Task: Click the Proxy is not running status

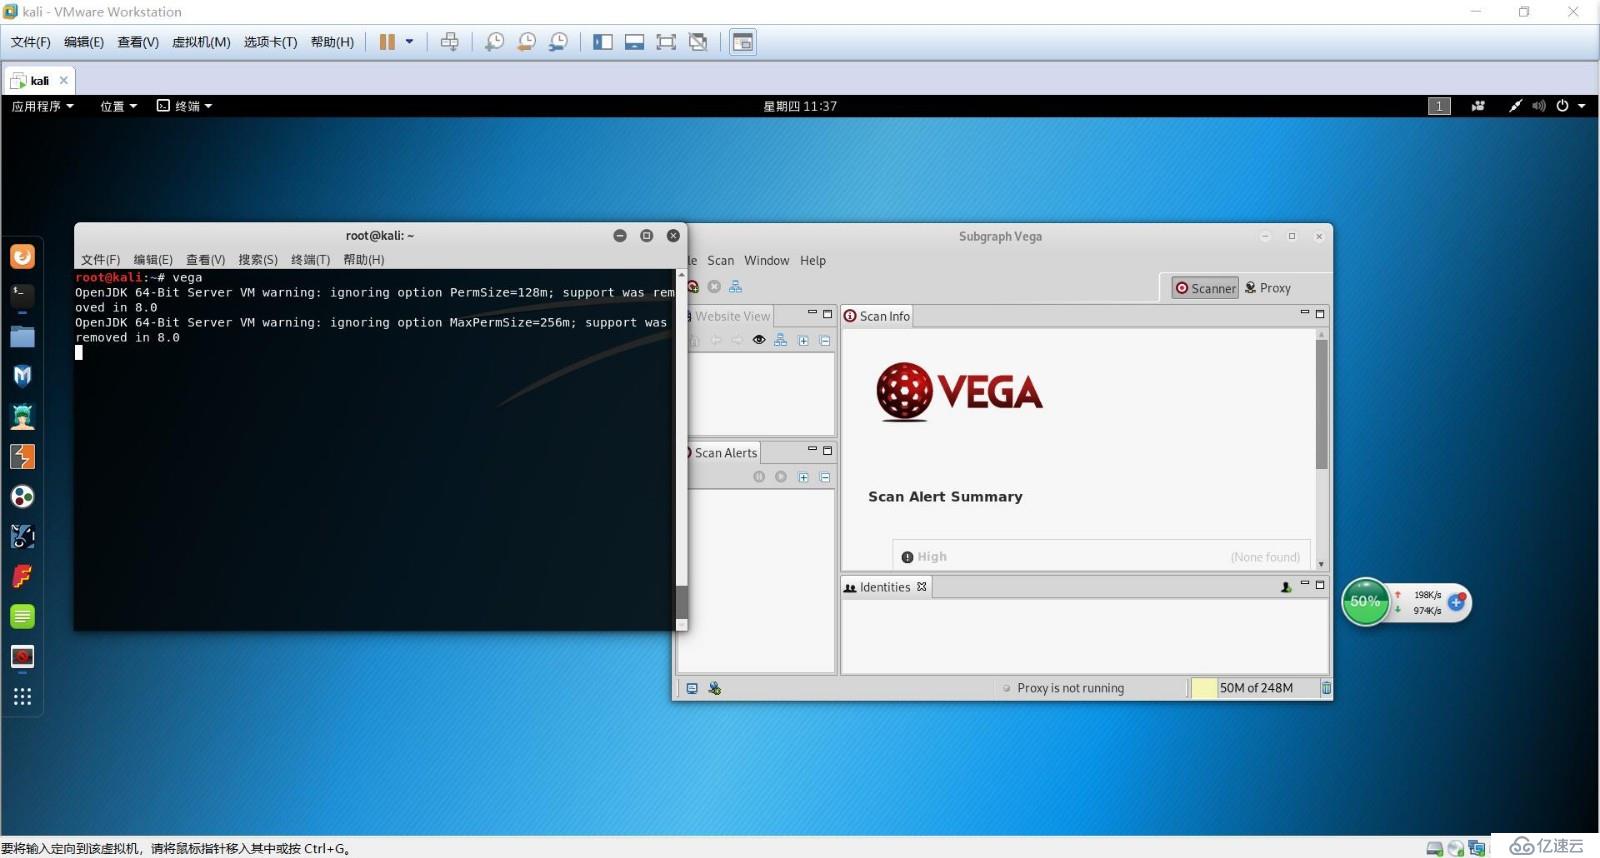Action: pos(1070,688)
